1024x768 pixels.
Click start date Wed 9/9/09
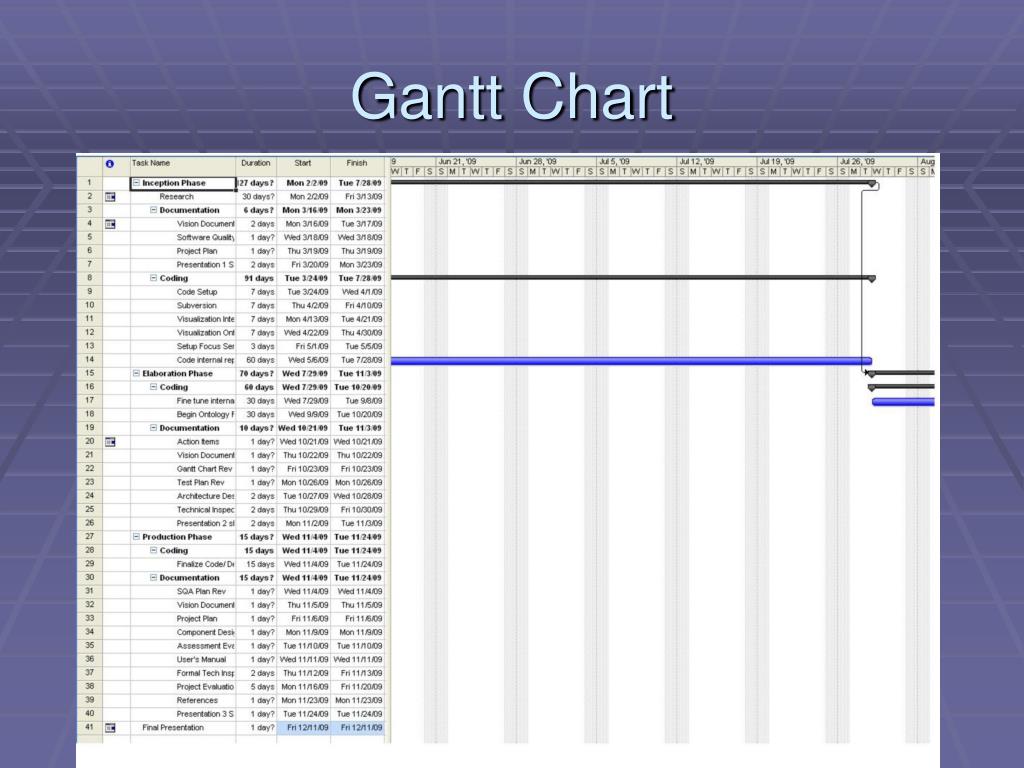[303, 415]
